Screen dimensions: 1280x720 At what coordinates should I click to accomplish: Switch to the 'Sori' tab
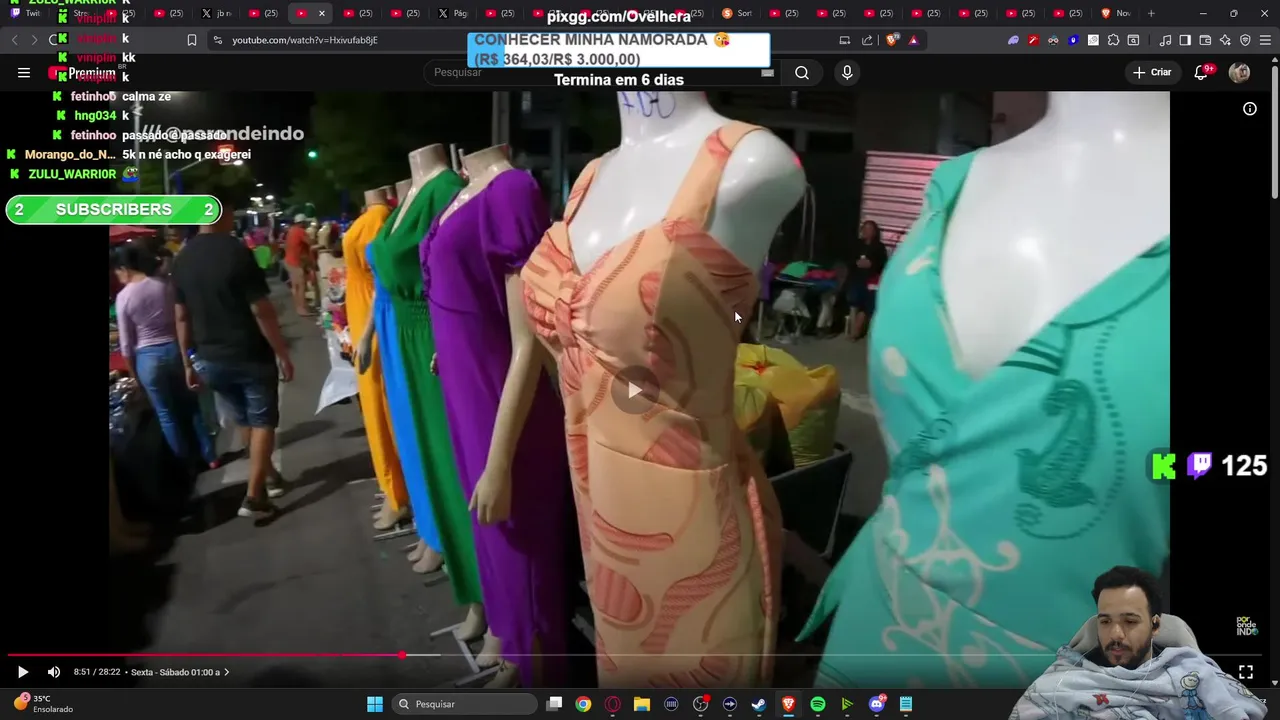(x=737, y=13)
